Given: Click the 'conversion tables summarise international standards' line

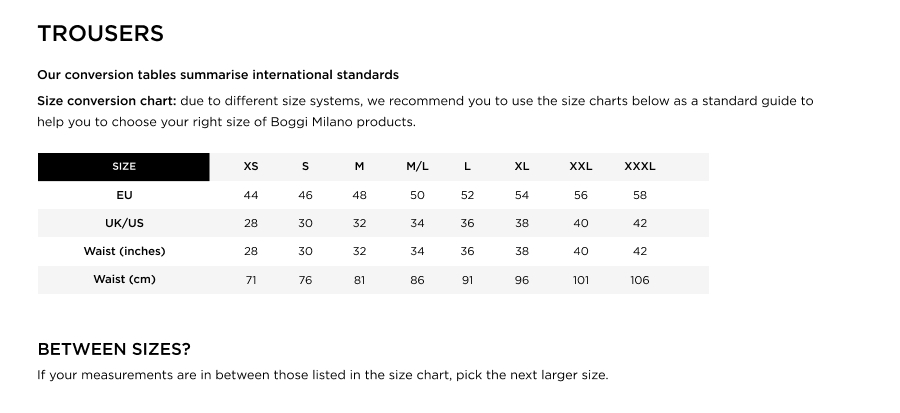Looking at the screenshot, I should coord(218,75).
